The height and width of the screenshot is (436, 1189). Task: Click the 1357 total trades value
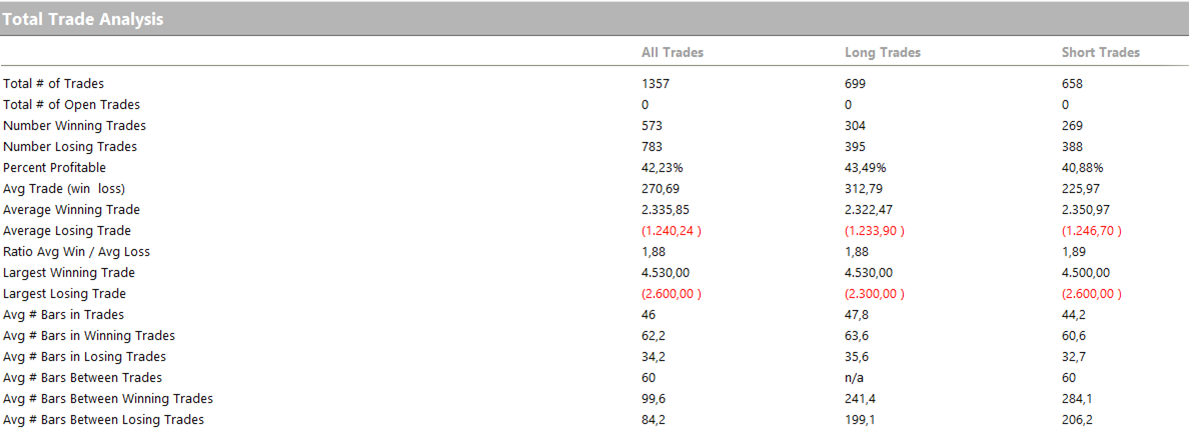pos(655,84)
